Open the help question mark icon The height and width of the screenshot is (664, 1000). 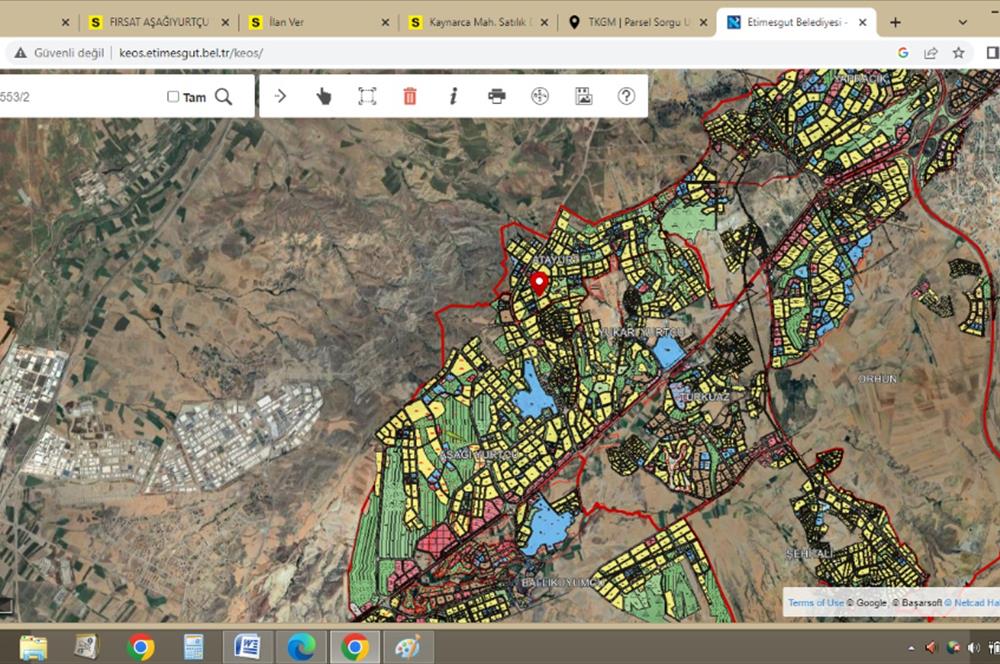point(627,96)
